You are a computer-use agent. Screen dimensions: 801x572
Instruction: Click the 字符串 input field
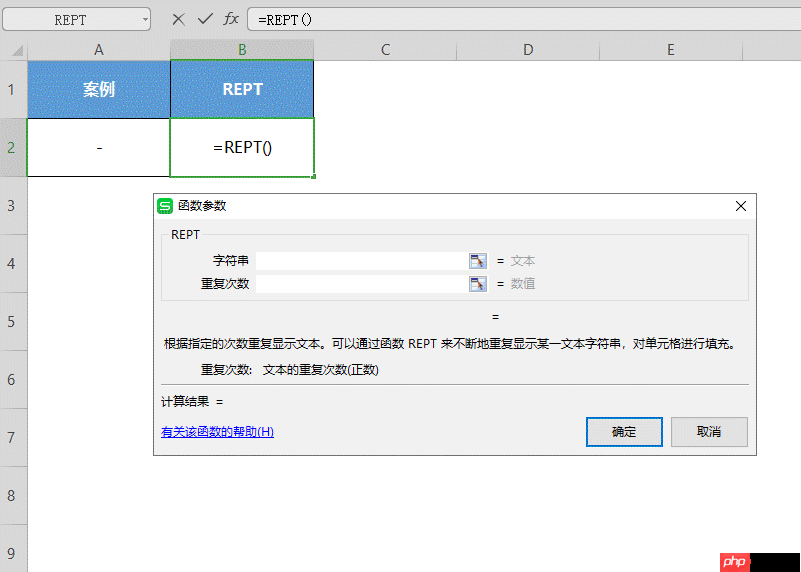(x=361, y=260)
